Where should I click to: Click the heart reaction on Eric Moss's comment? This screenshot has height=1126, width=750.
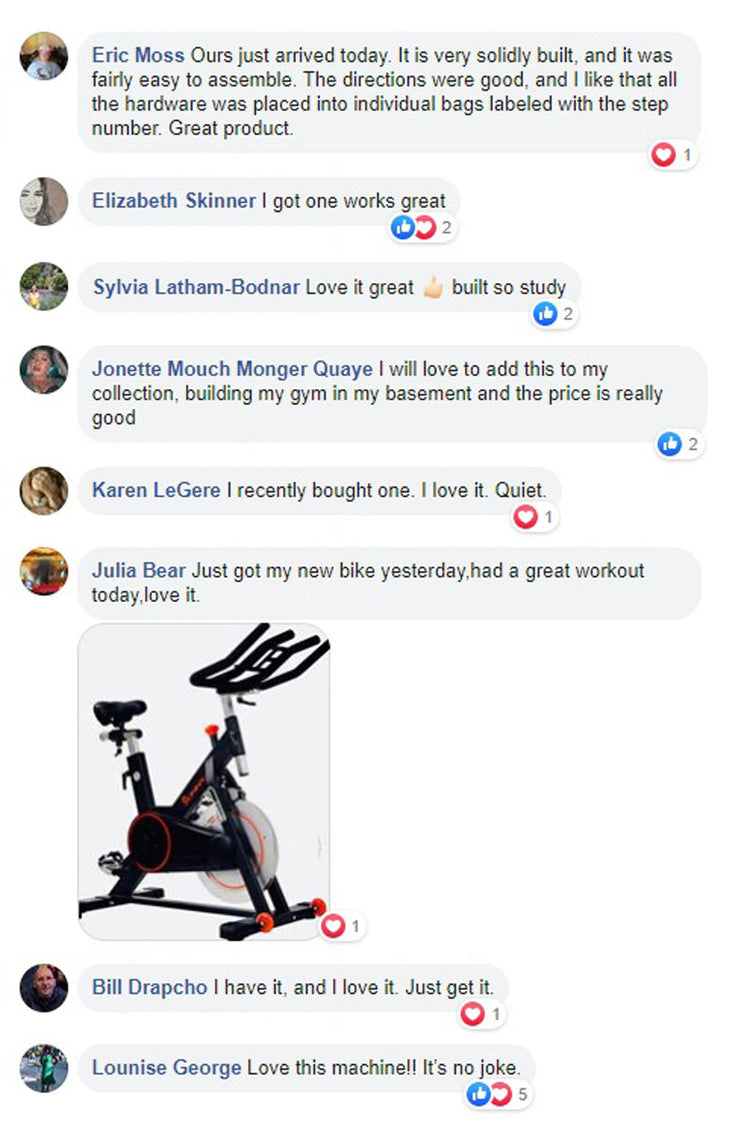(662, 154)
